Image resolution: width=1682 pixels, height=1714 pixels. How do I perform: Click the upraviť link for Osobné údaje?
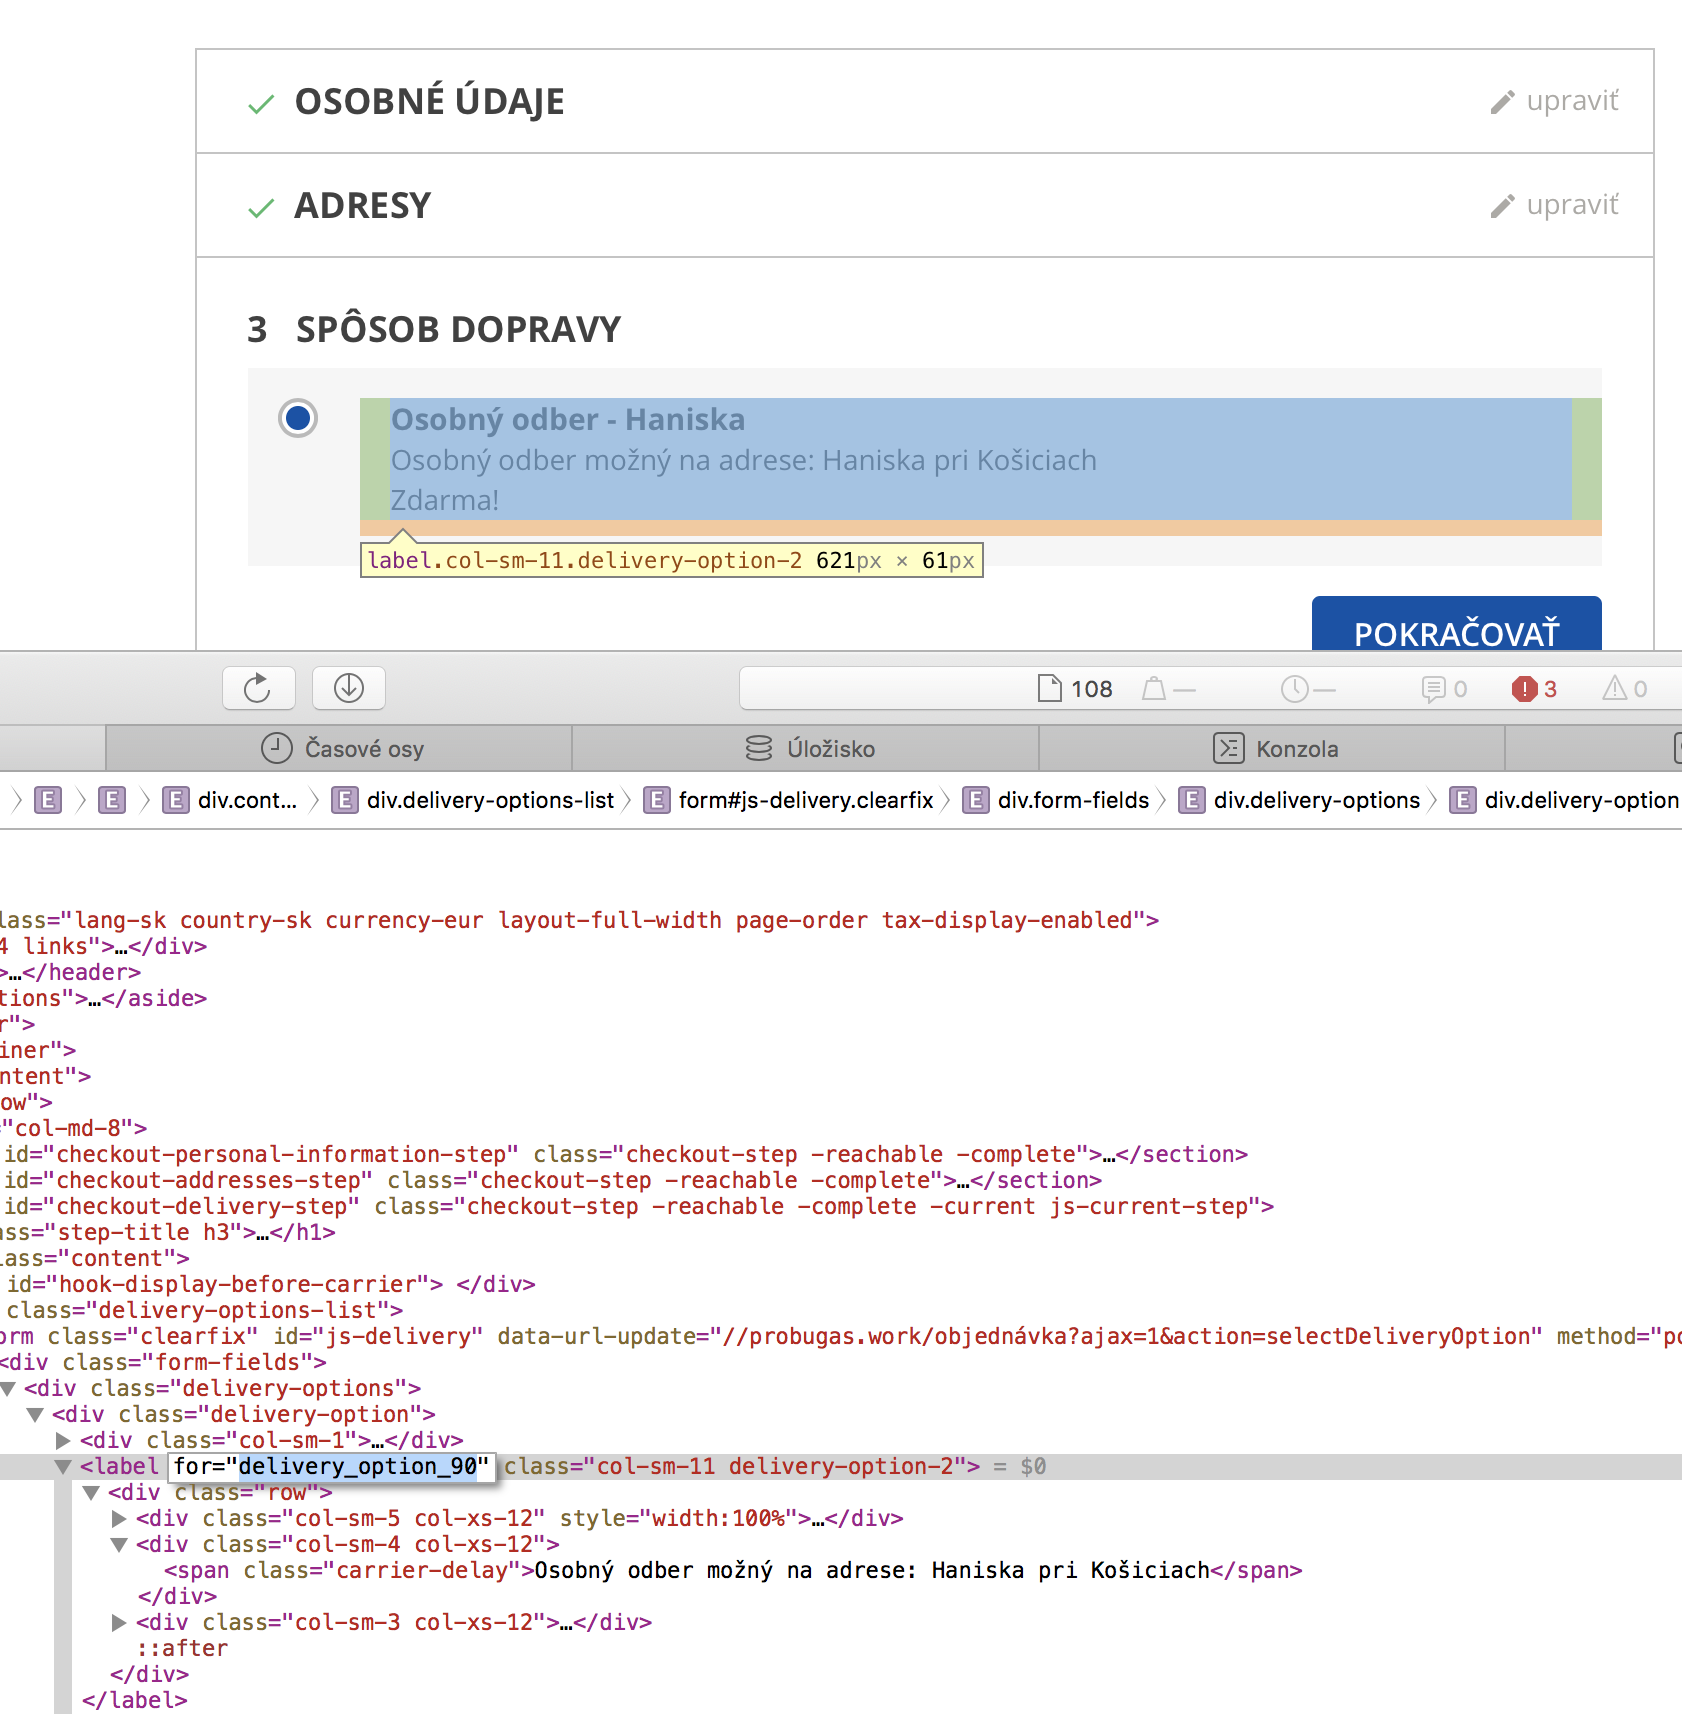click(1554, 101)
